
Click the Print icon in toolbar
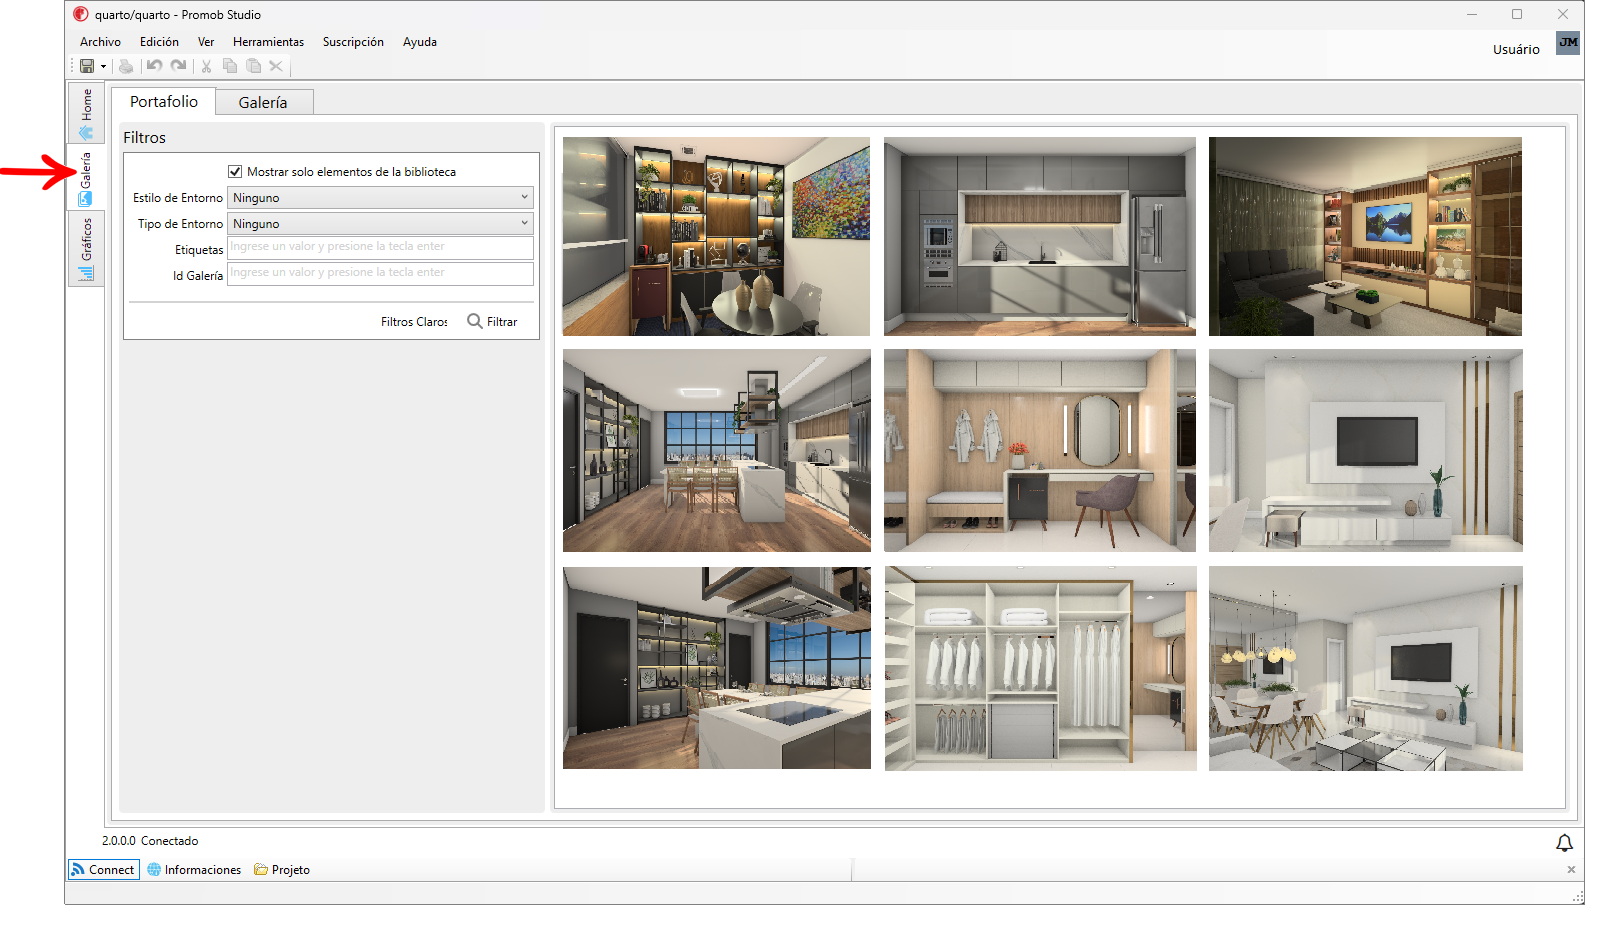(126, 66)
